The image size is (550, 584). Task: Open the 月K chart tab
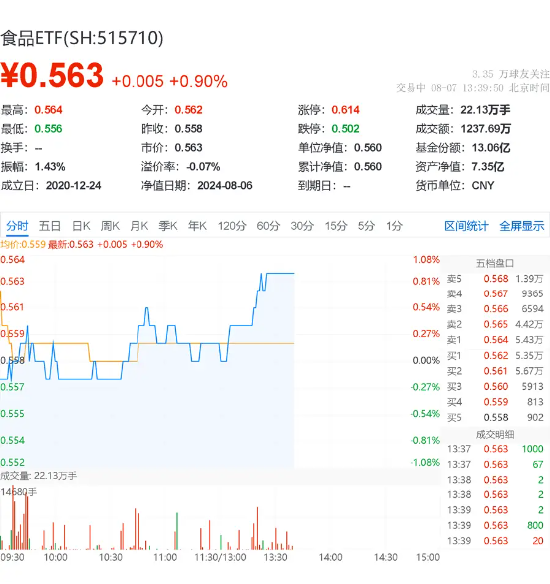pos(139,226)
